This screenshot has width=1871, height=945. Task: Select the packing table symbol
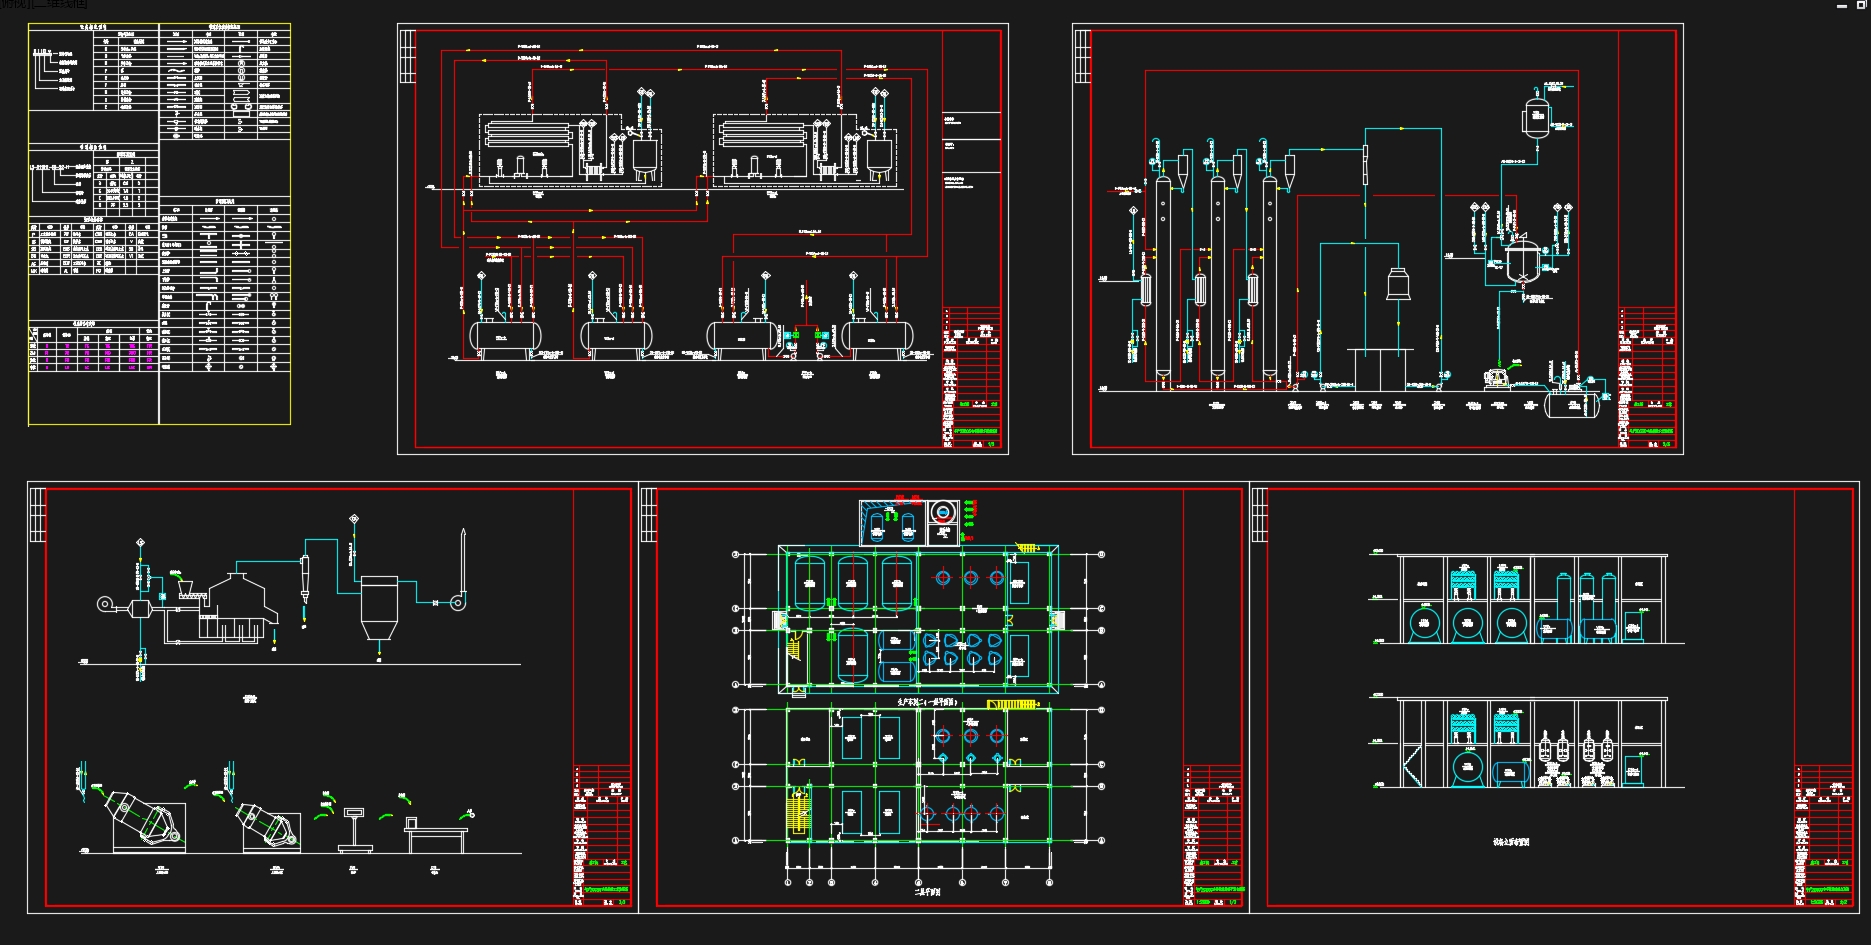[436, 835]
